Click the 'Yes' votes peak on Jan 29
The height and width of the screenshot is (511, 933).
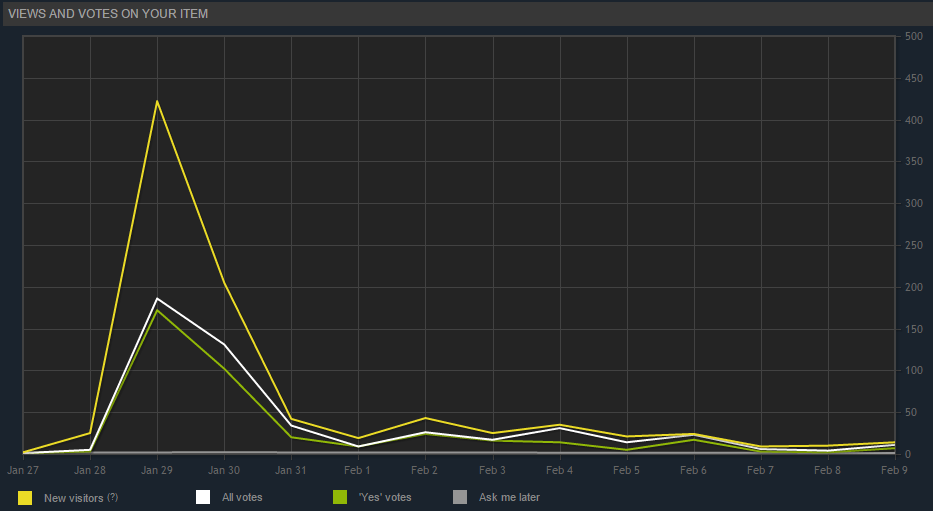[157, 310]
